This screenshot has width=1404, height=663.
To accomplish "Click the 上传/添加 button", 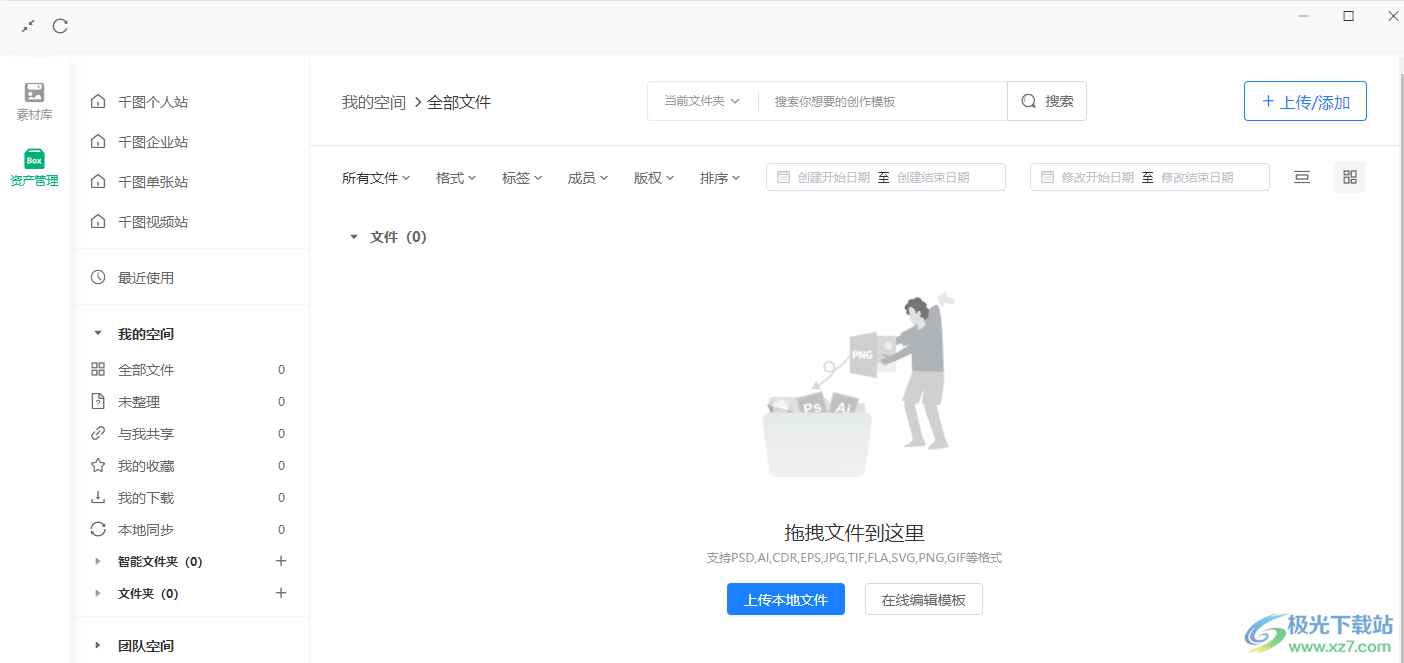I will pyautogui.click(x=1305, y=101).
